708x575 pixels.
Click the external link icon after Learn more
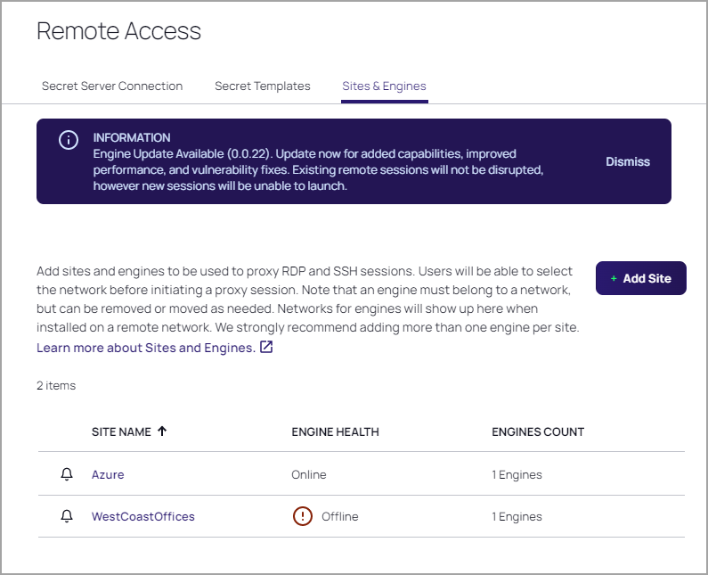tap(266, 348)
